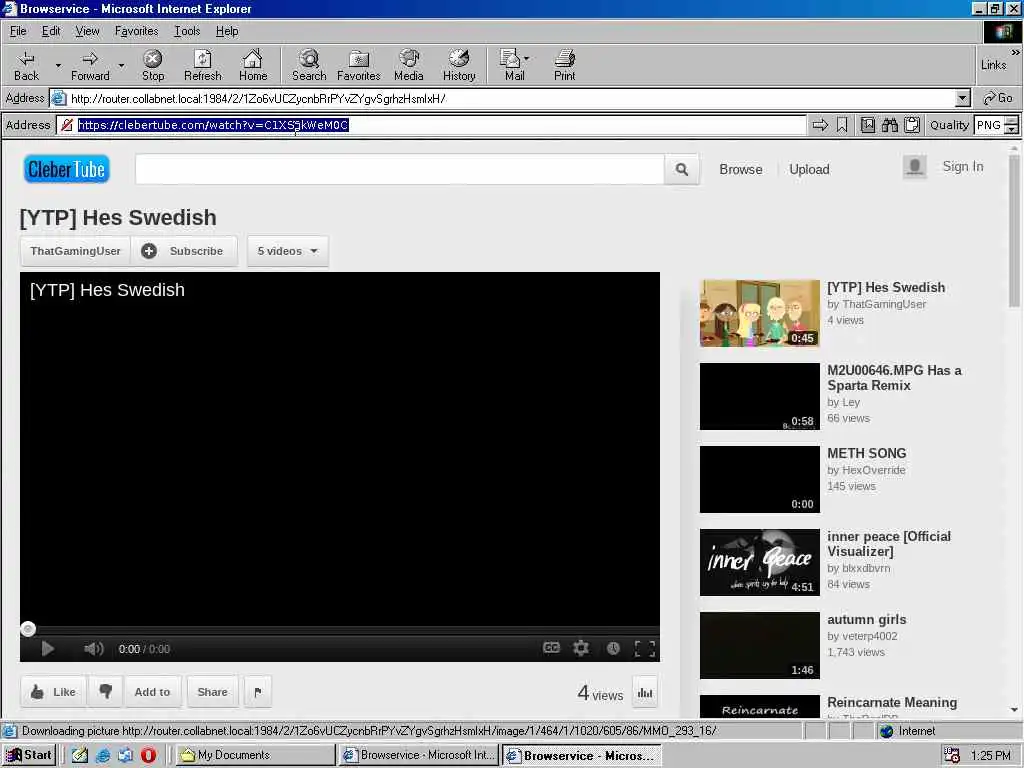The width and height of the screenshot is (1024, 768).
Task: Open the Back button history dropdown arrow
Action: [x=57, y=65]
